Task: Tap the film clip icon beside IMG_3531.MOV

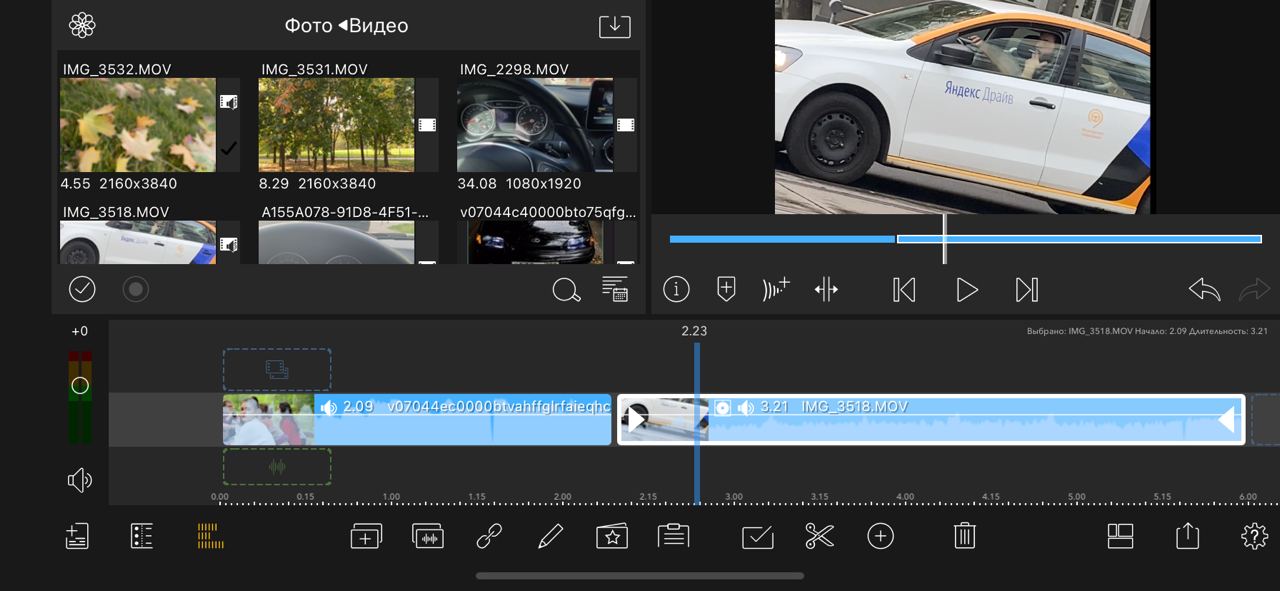Action: (427, 125)
